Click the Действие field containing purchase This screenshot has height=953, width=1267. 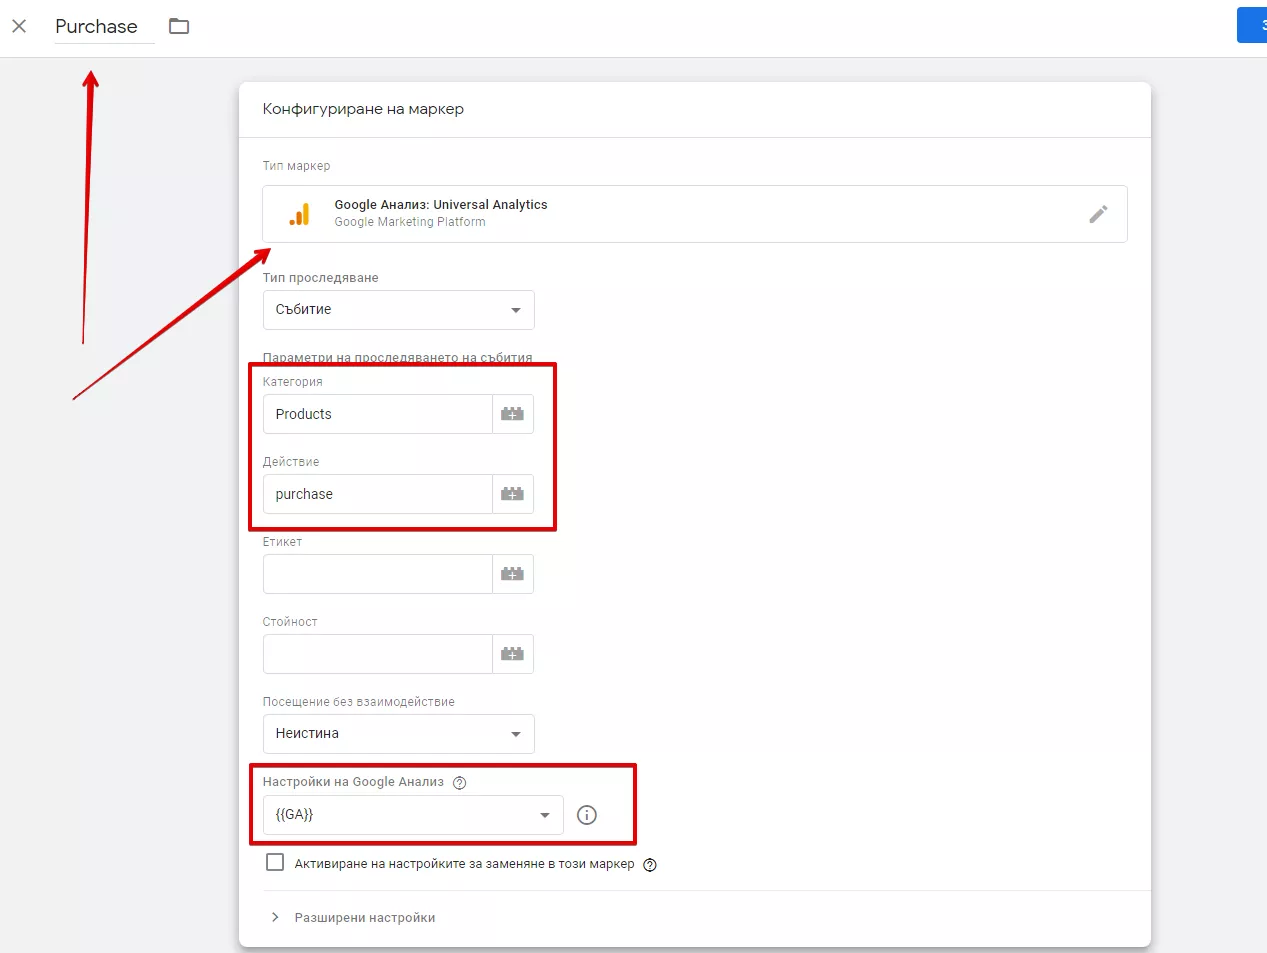coord(378,494)
